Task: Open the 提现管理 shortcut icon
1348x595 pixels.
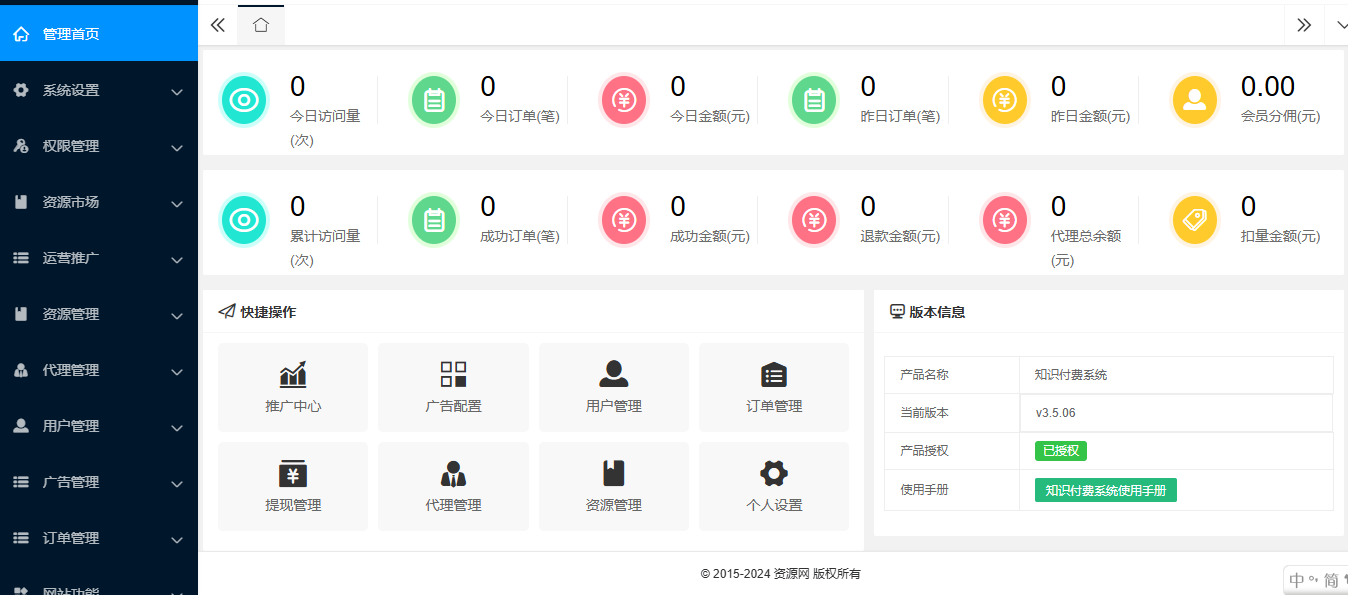Action: pos(293,473)
